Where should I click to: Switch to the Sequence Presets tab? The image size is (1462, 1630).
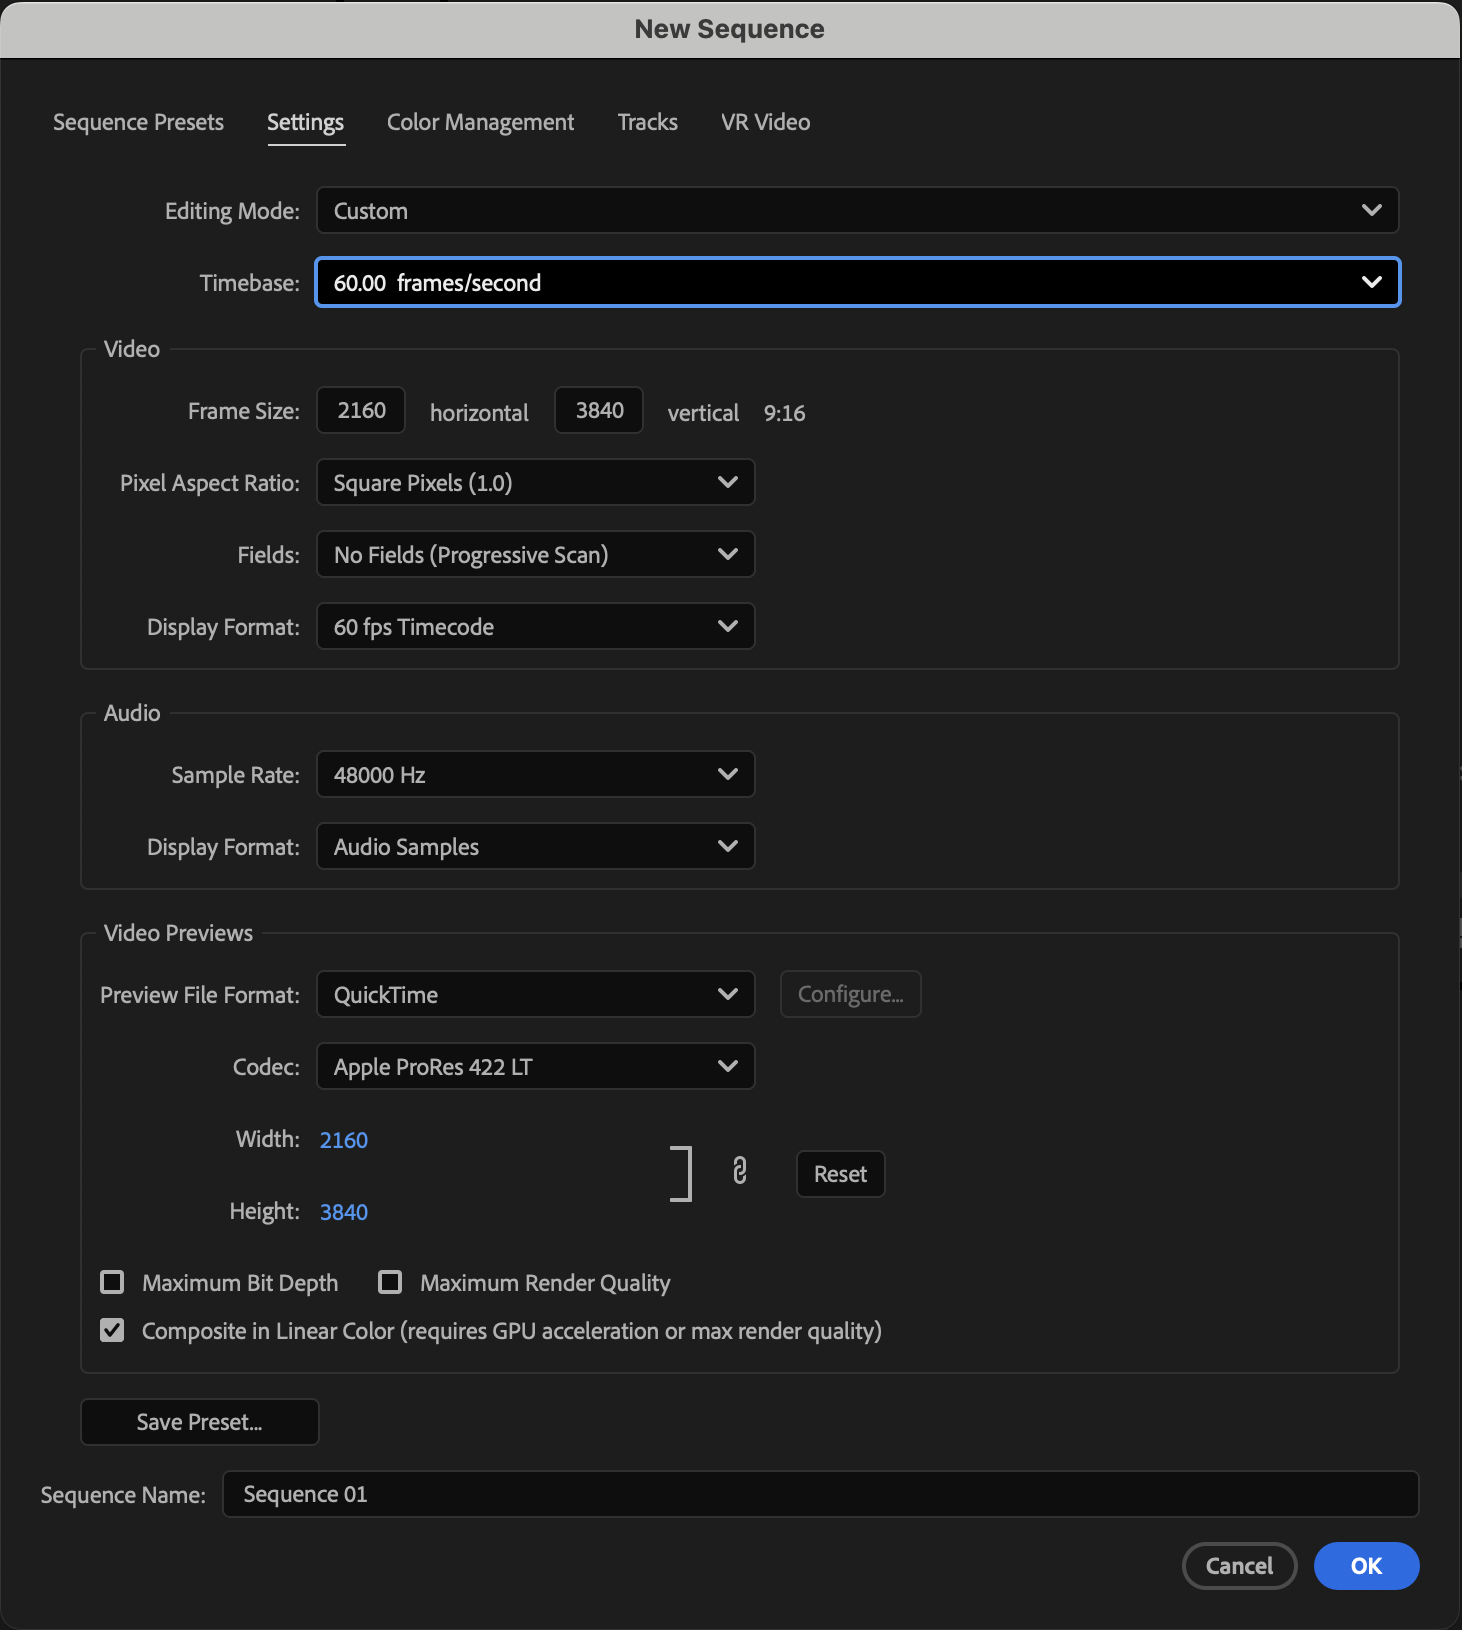pos(138,122)
